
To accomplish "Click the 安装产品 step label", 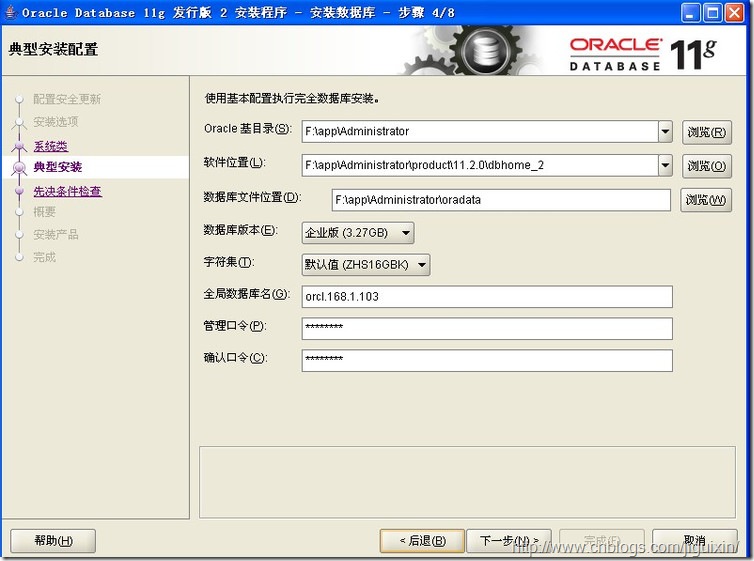I will click(56, 235).
